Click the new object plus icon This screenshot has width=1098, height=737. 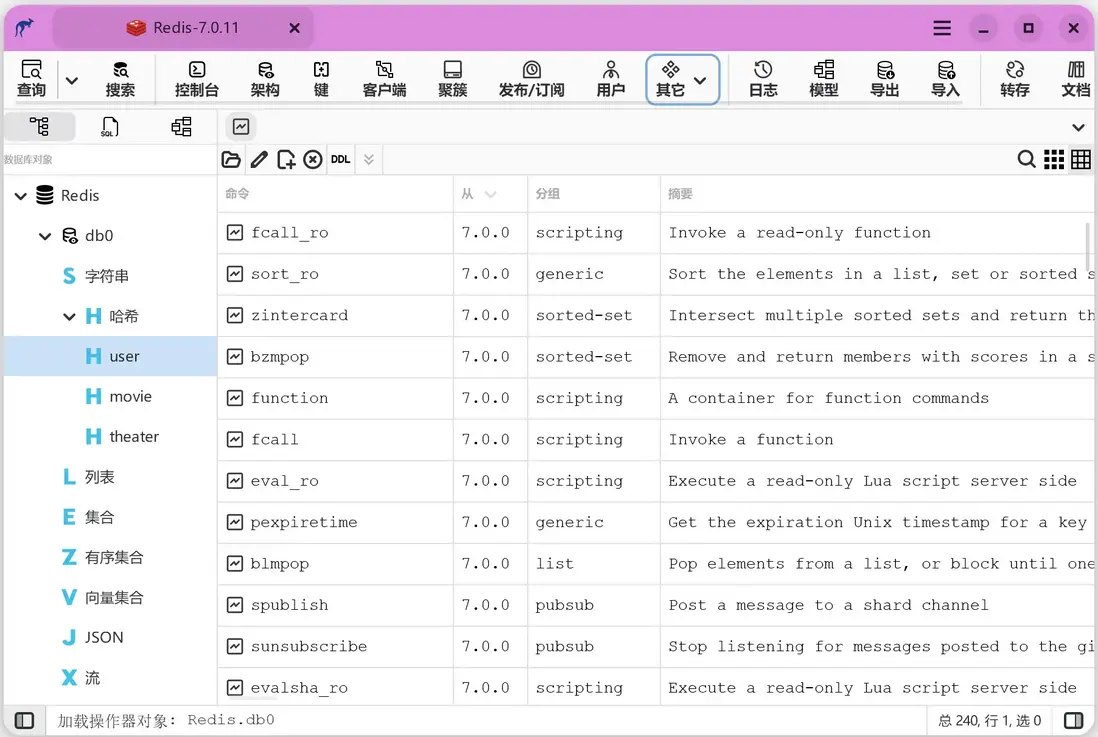coord(286,160)
